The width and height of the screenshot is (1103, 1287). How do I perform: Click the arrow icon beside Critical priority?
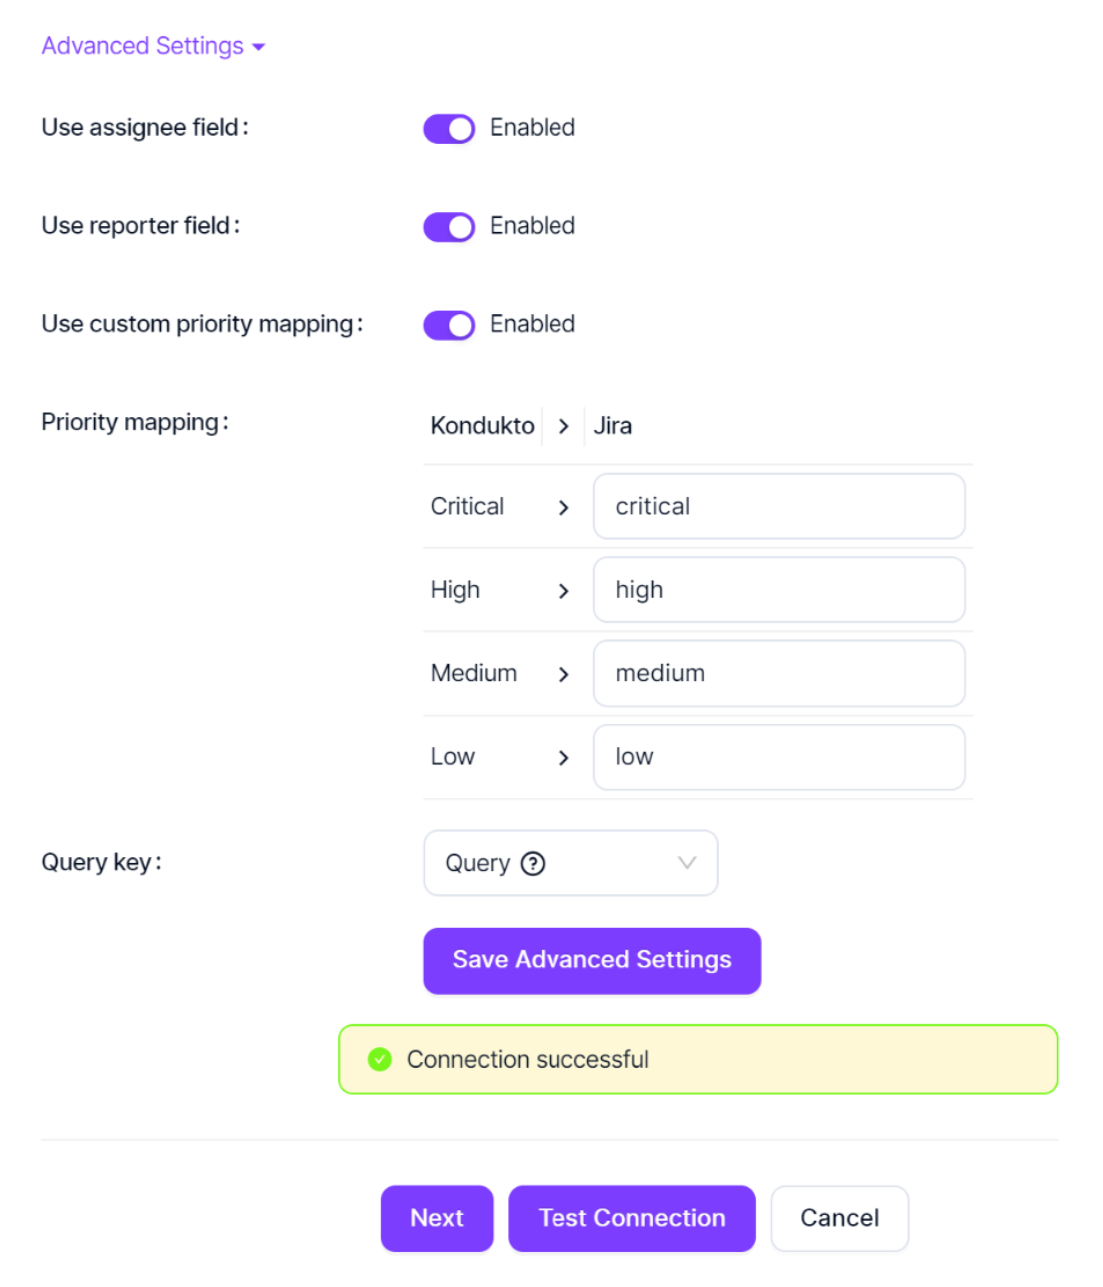[563, 508]
